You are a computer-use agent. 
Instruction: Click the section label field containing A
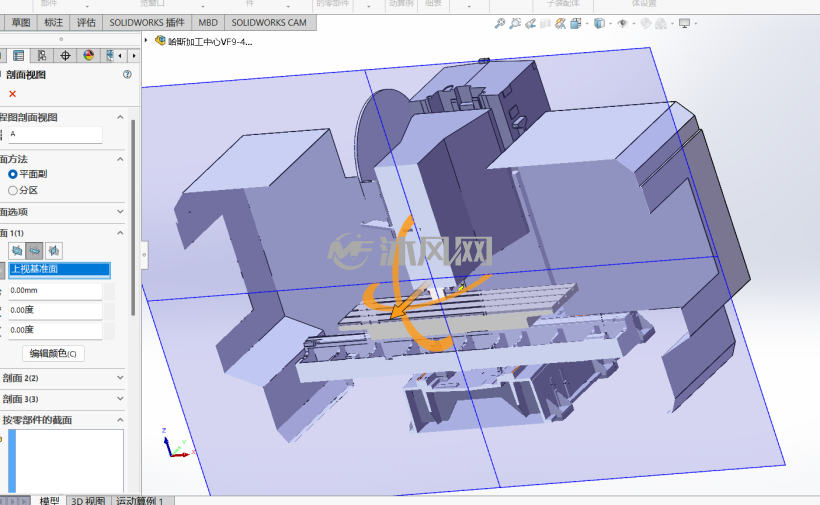(55, 134)
